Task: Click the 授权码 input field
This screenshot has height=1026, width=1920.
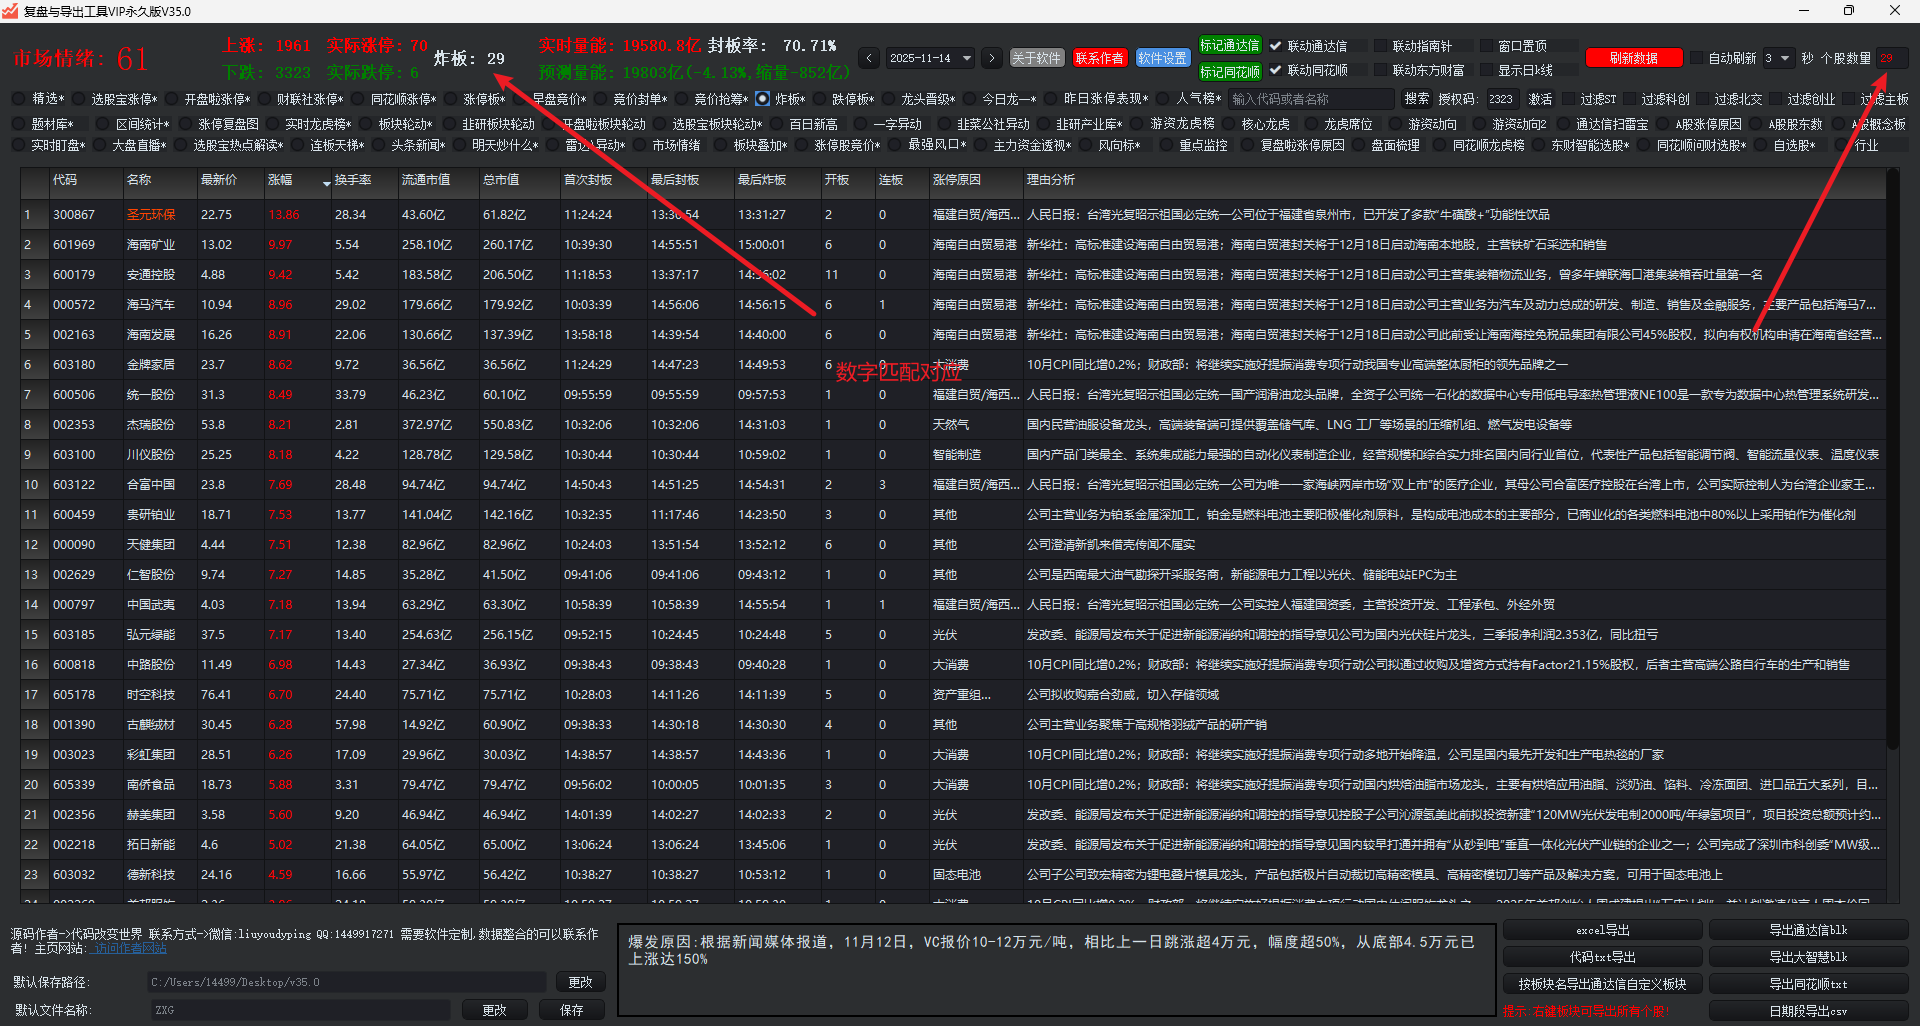Action: 1500,99
